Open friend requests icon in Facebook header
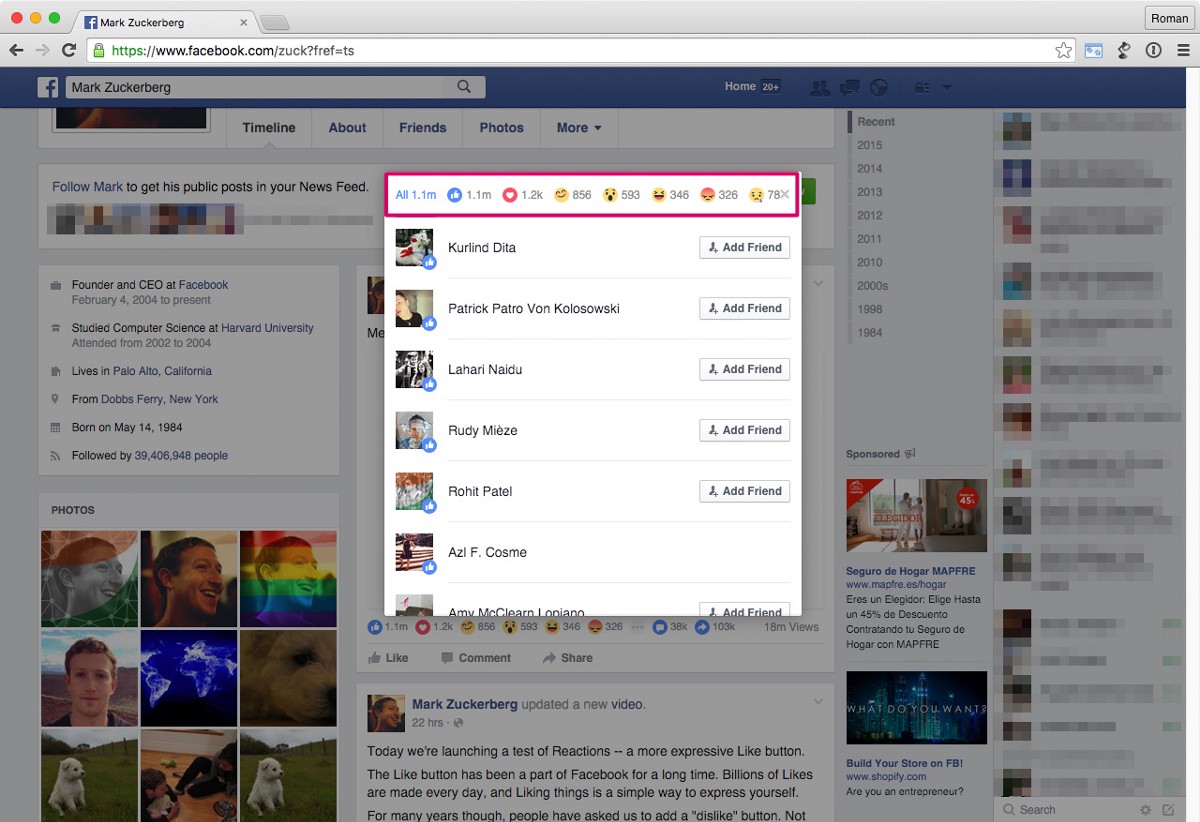The width and height of the screenshot is (1200, 822). tap(820, 88)
